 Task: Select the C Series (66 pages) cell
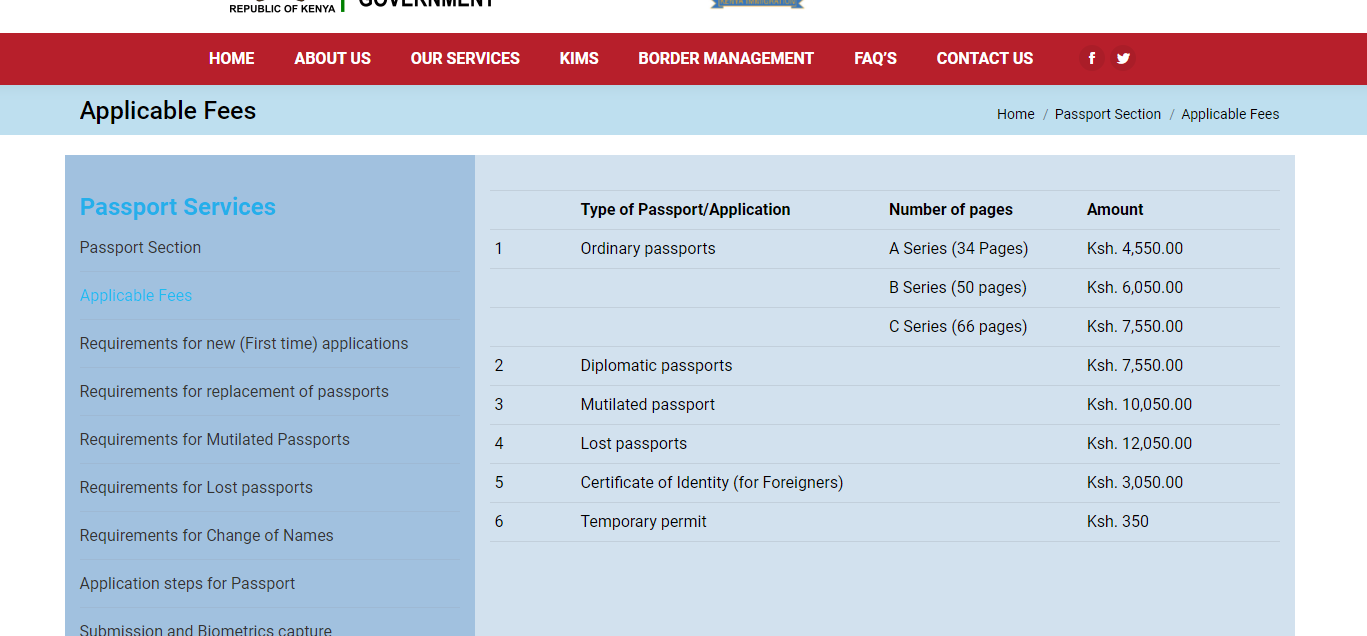point(958,326)
